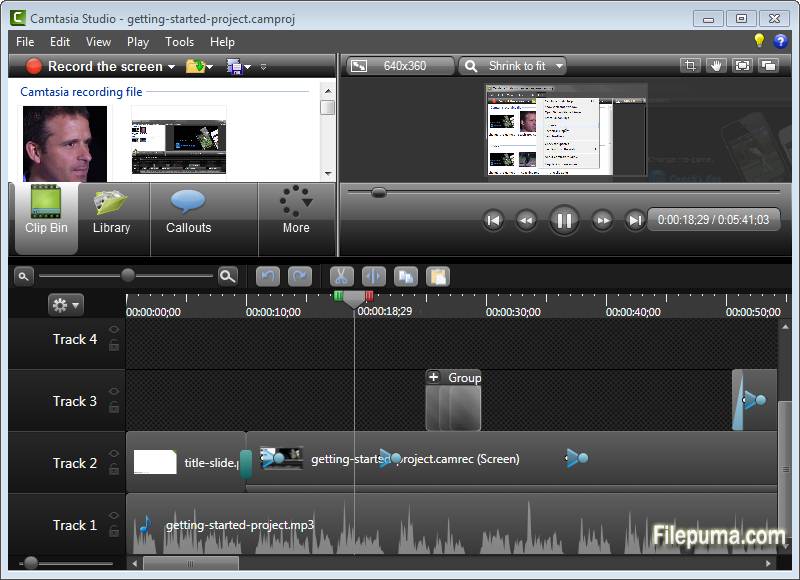Click the Undo arrow icon
This screenshot has width=800, height=580.
268,277
